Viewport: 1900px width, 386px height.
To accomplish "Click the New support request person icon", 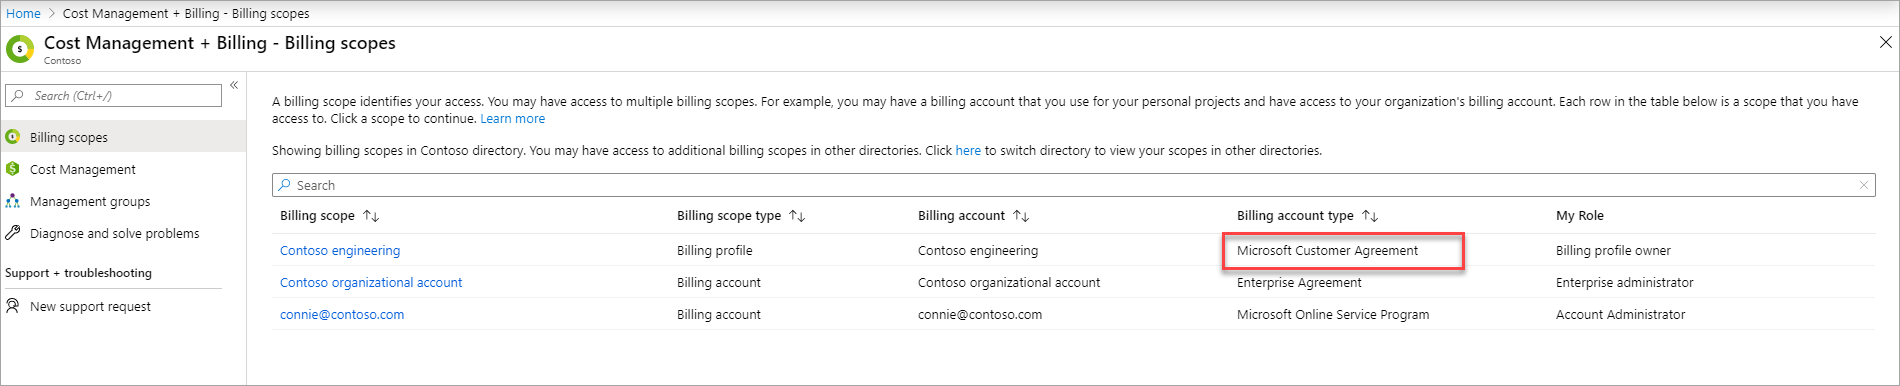I will [x=13, y=306].
